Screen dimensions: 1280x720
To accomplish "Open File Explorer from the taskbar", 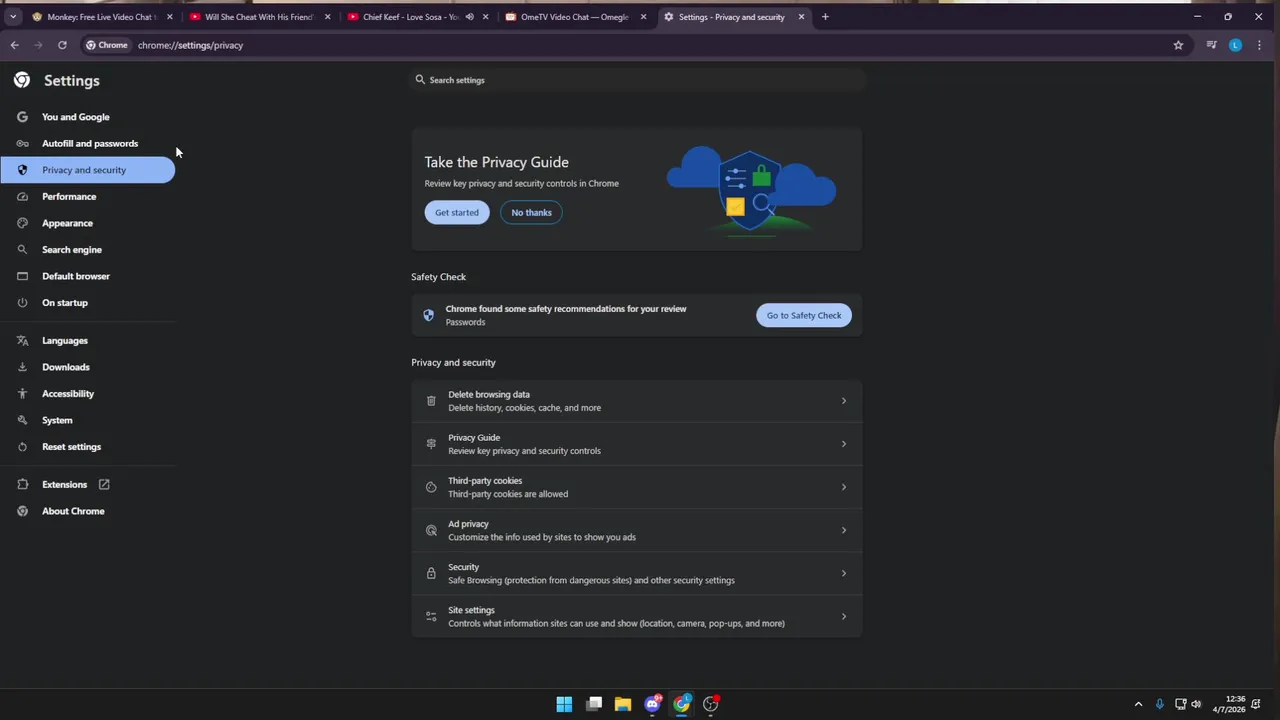I will (623, 704).
